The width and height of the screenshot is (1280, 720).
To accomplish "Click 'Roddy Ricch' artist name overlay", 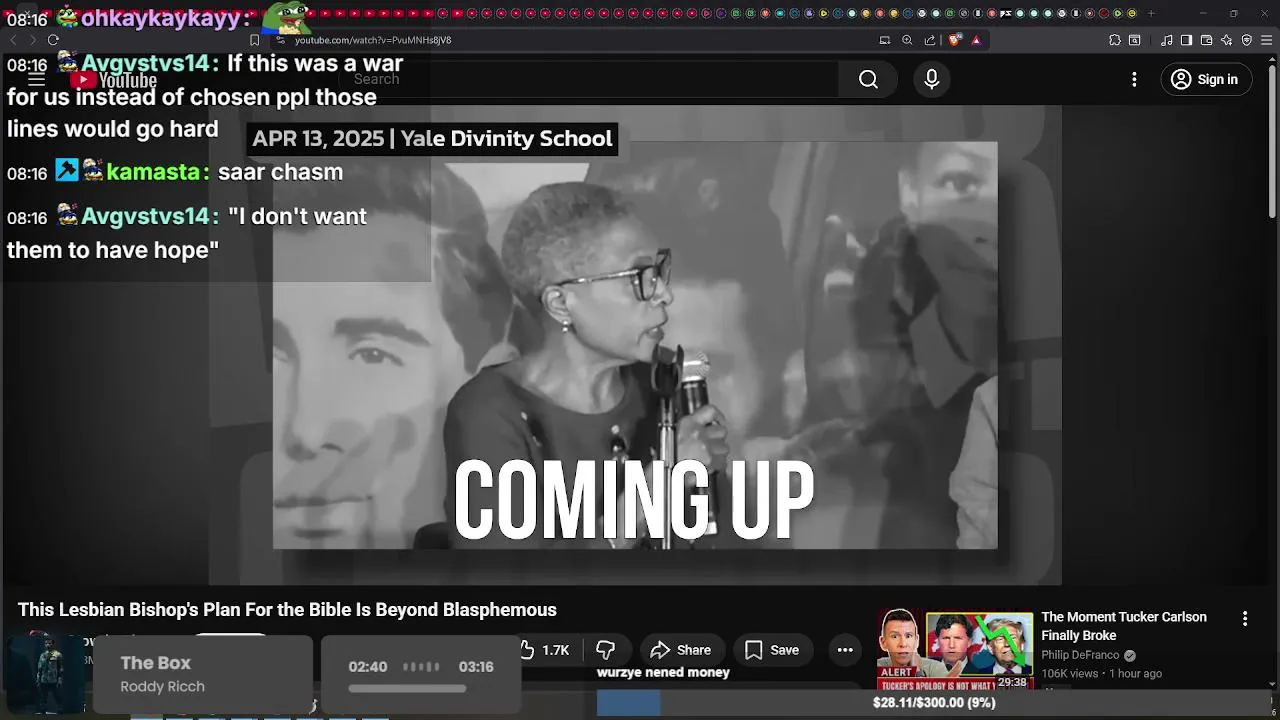I will pyautogui.click(x=163, y=687).
